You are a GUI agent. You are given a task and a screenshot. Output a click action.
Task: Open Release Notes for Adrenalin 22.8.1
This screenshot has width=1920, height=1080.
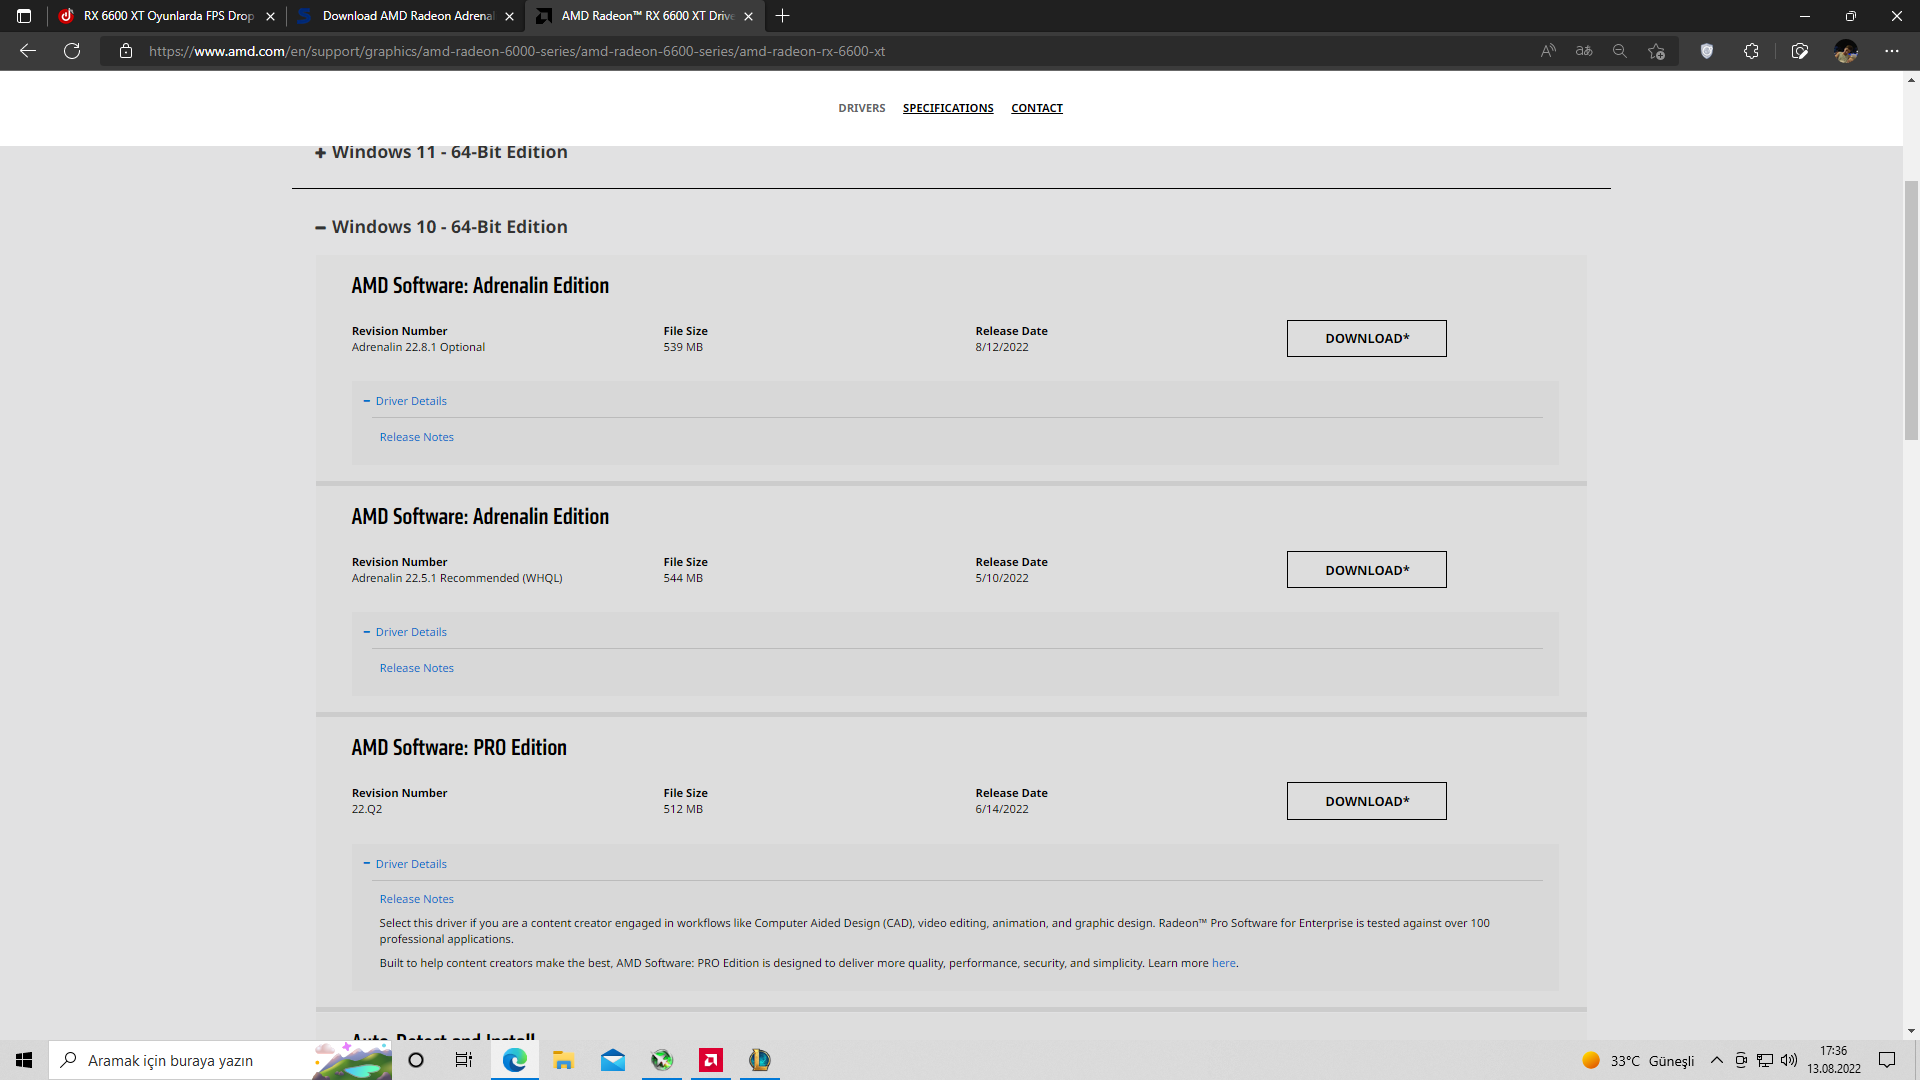416,437
